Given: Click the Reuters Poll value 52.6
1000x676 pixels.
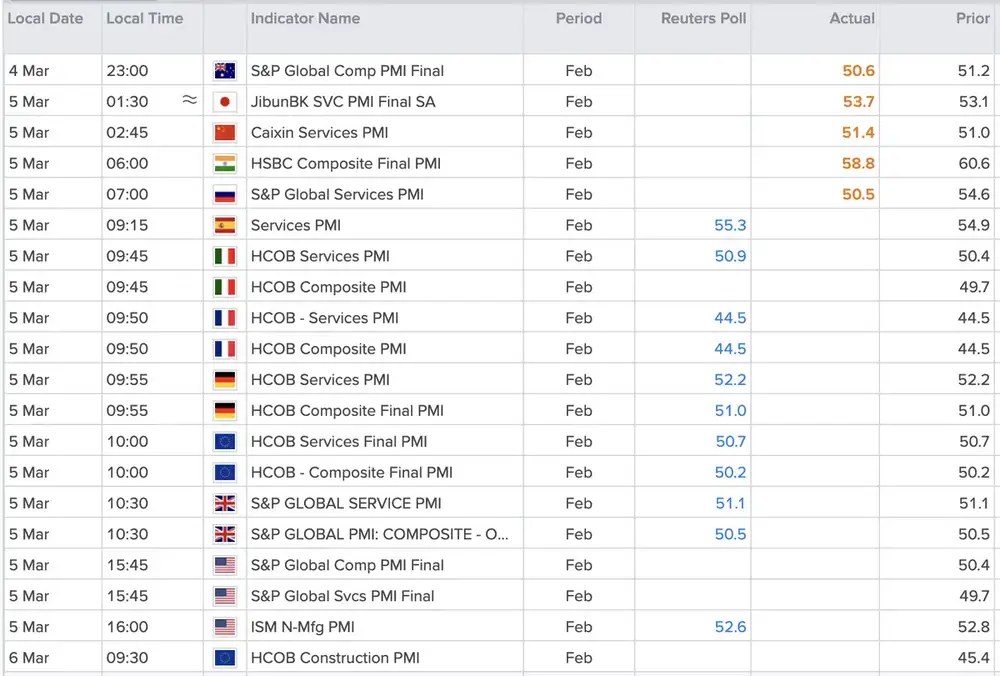Looking at the screenshot, I should coord(730,628).
